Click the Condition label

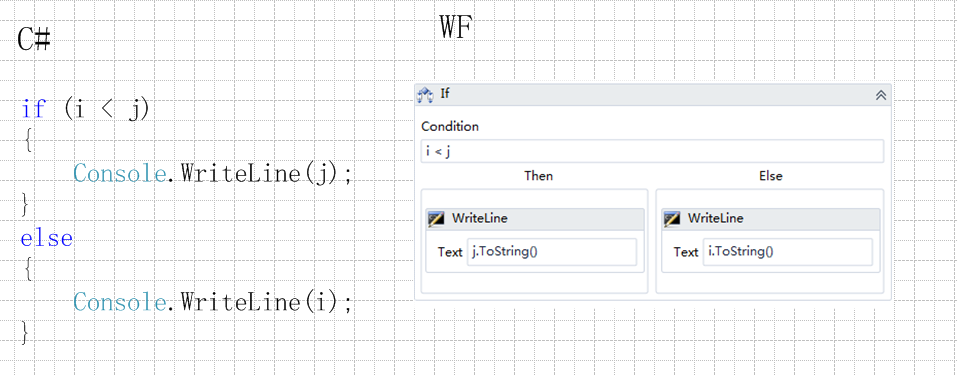[x=450, y=127]
